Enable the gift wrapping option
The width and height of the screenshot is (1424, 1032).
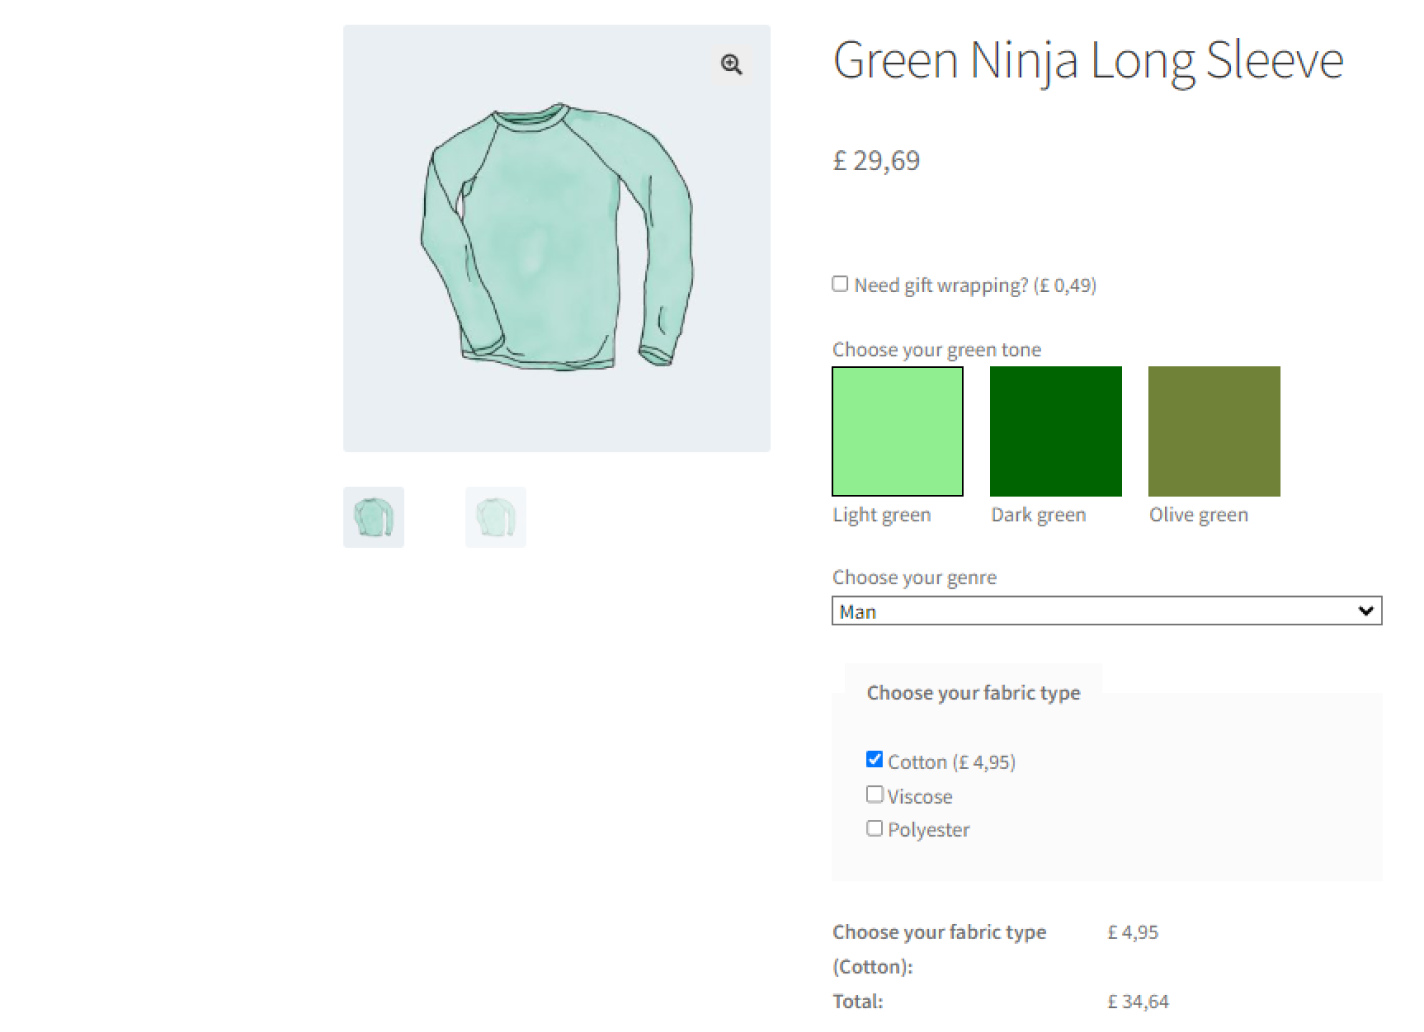tap(840, 283)
